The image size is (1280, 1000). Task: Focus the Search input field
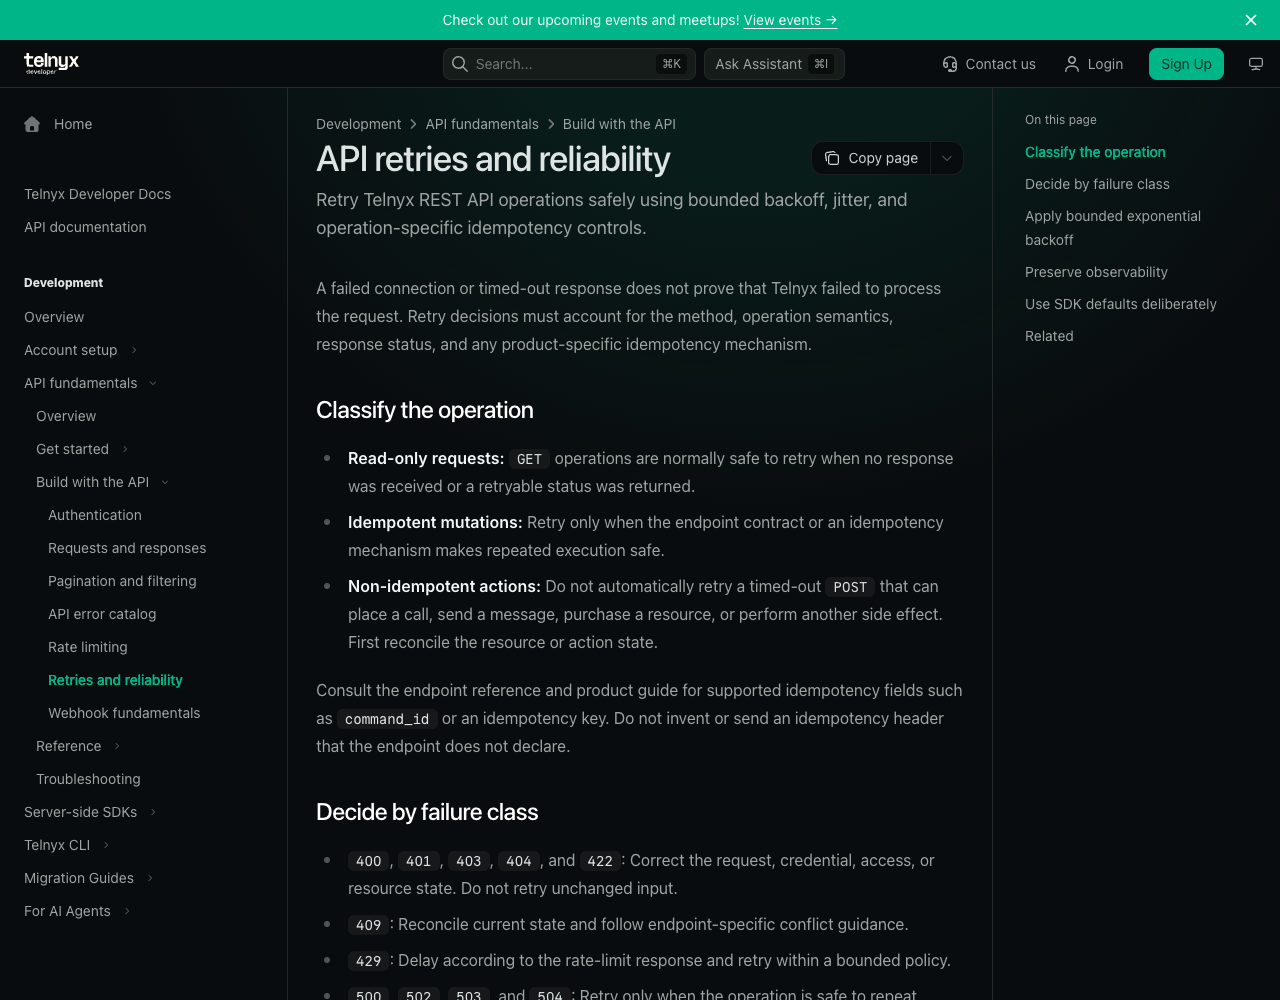569,64
